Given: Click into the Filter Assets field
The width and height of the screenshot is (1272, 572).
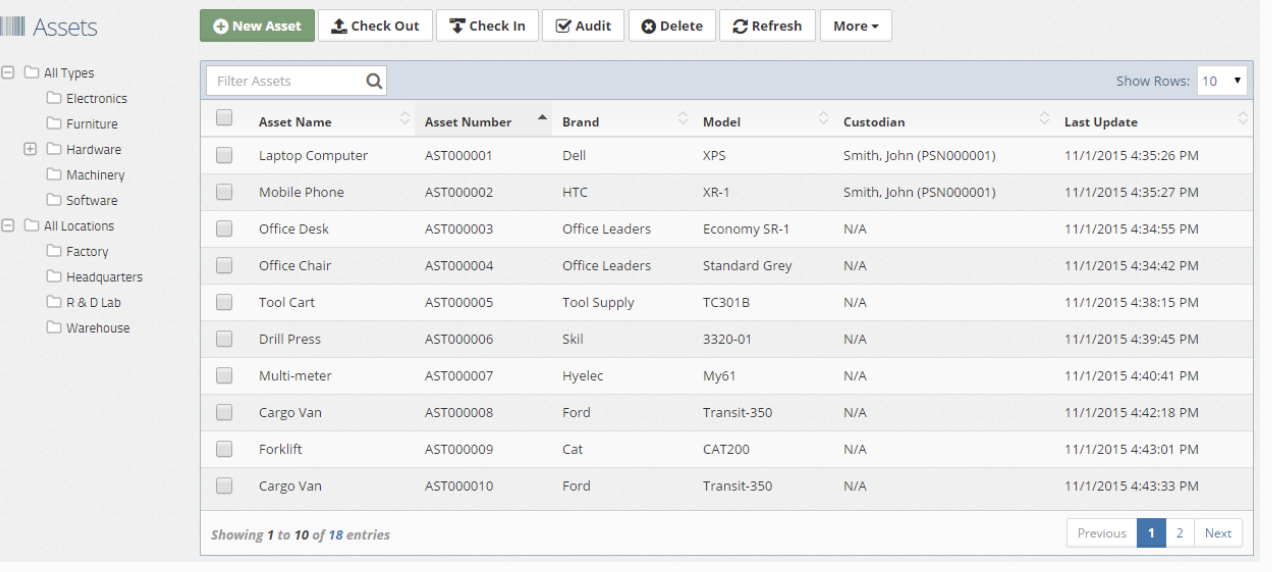Looking at the screenshot, I should click(x=285, y=82).
